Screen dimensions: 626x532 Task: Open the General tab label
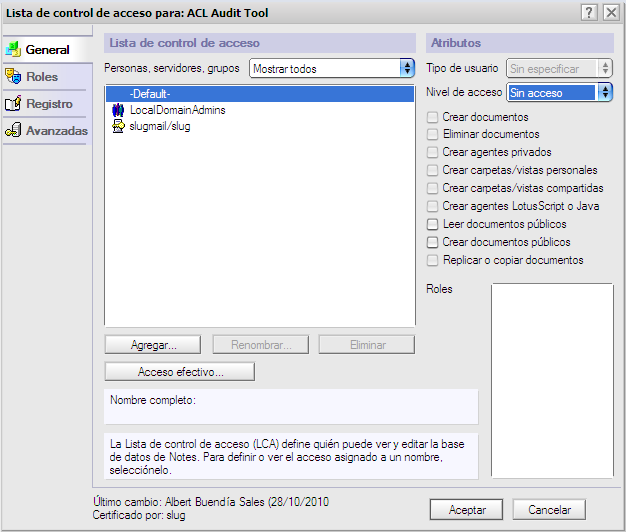[x=48, y=49]
